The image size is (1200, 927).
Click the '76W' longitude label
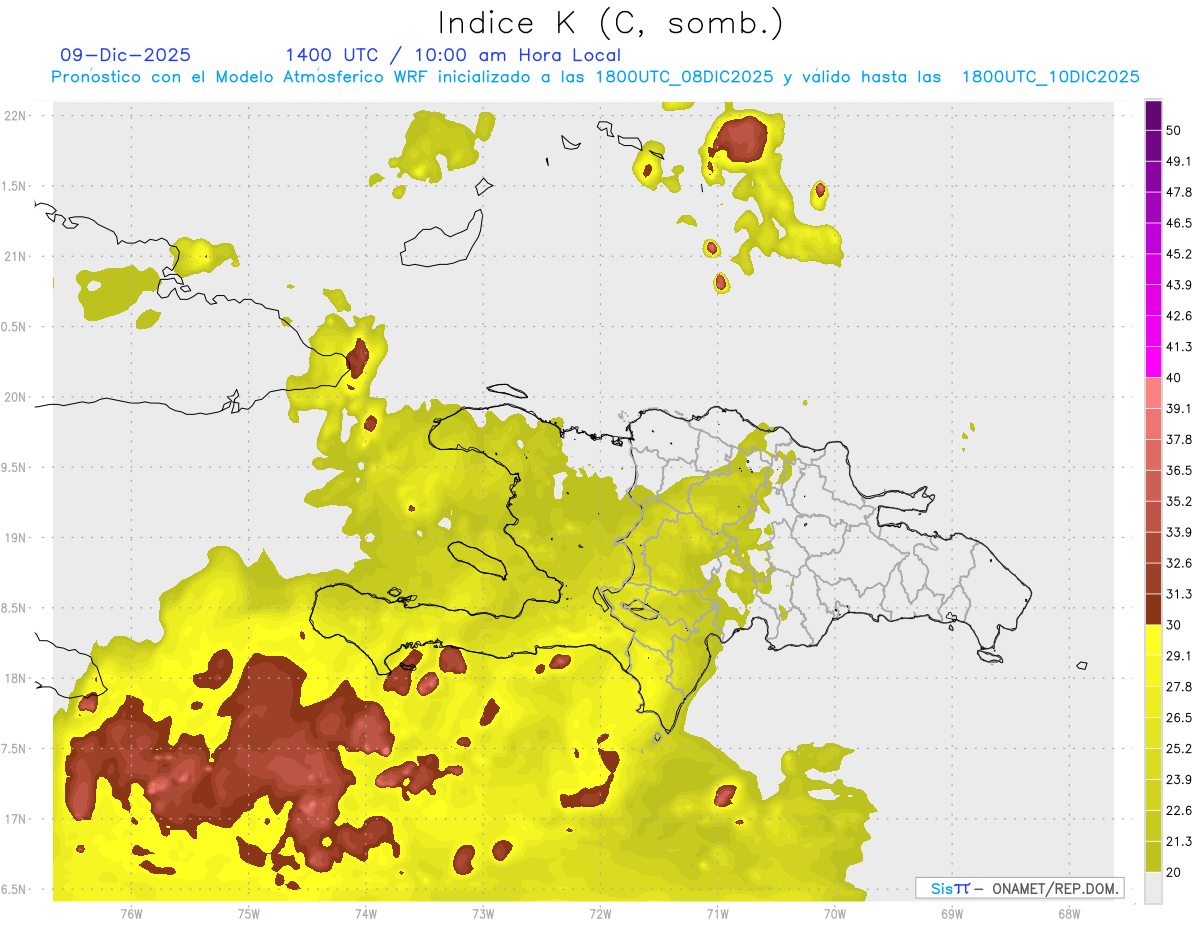pyautogui.click(x=131, y=914)
